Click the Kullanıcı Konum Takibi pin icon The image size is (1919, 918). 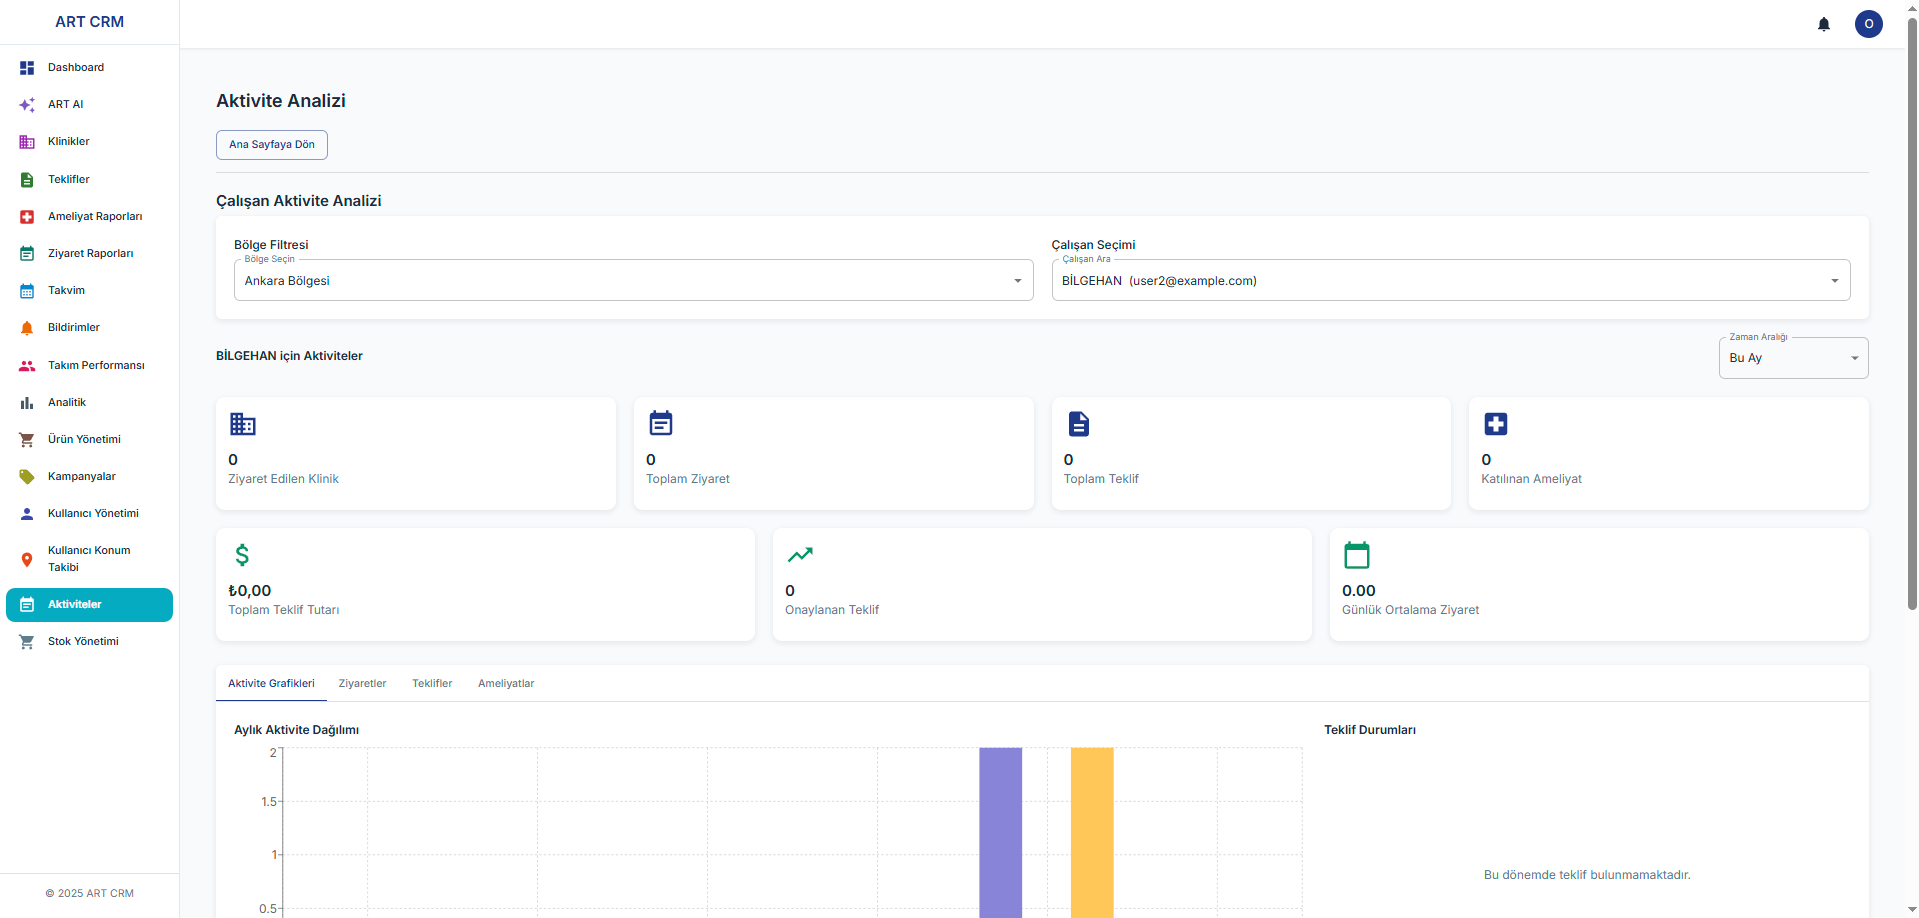point(27,559)
